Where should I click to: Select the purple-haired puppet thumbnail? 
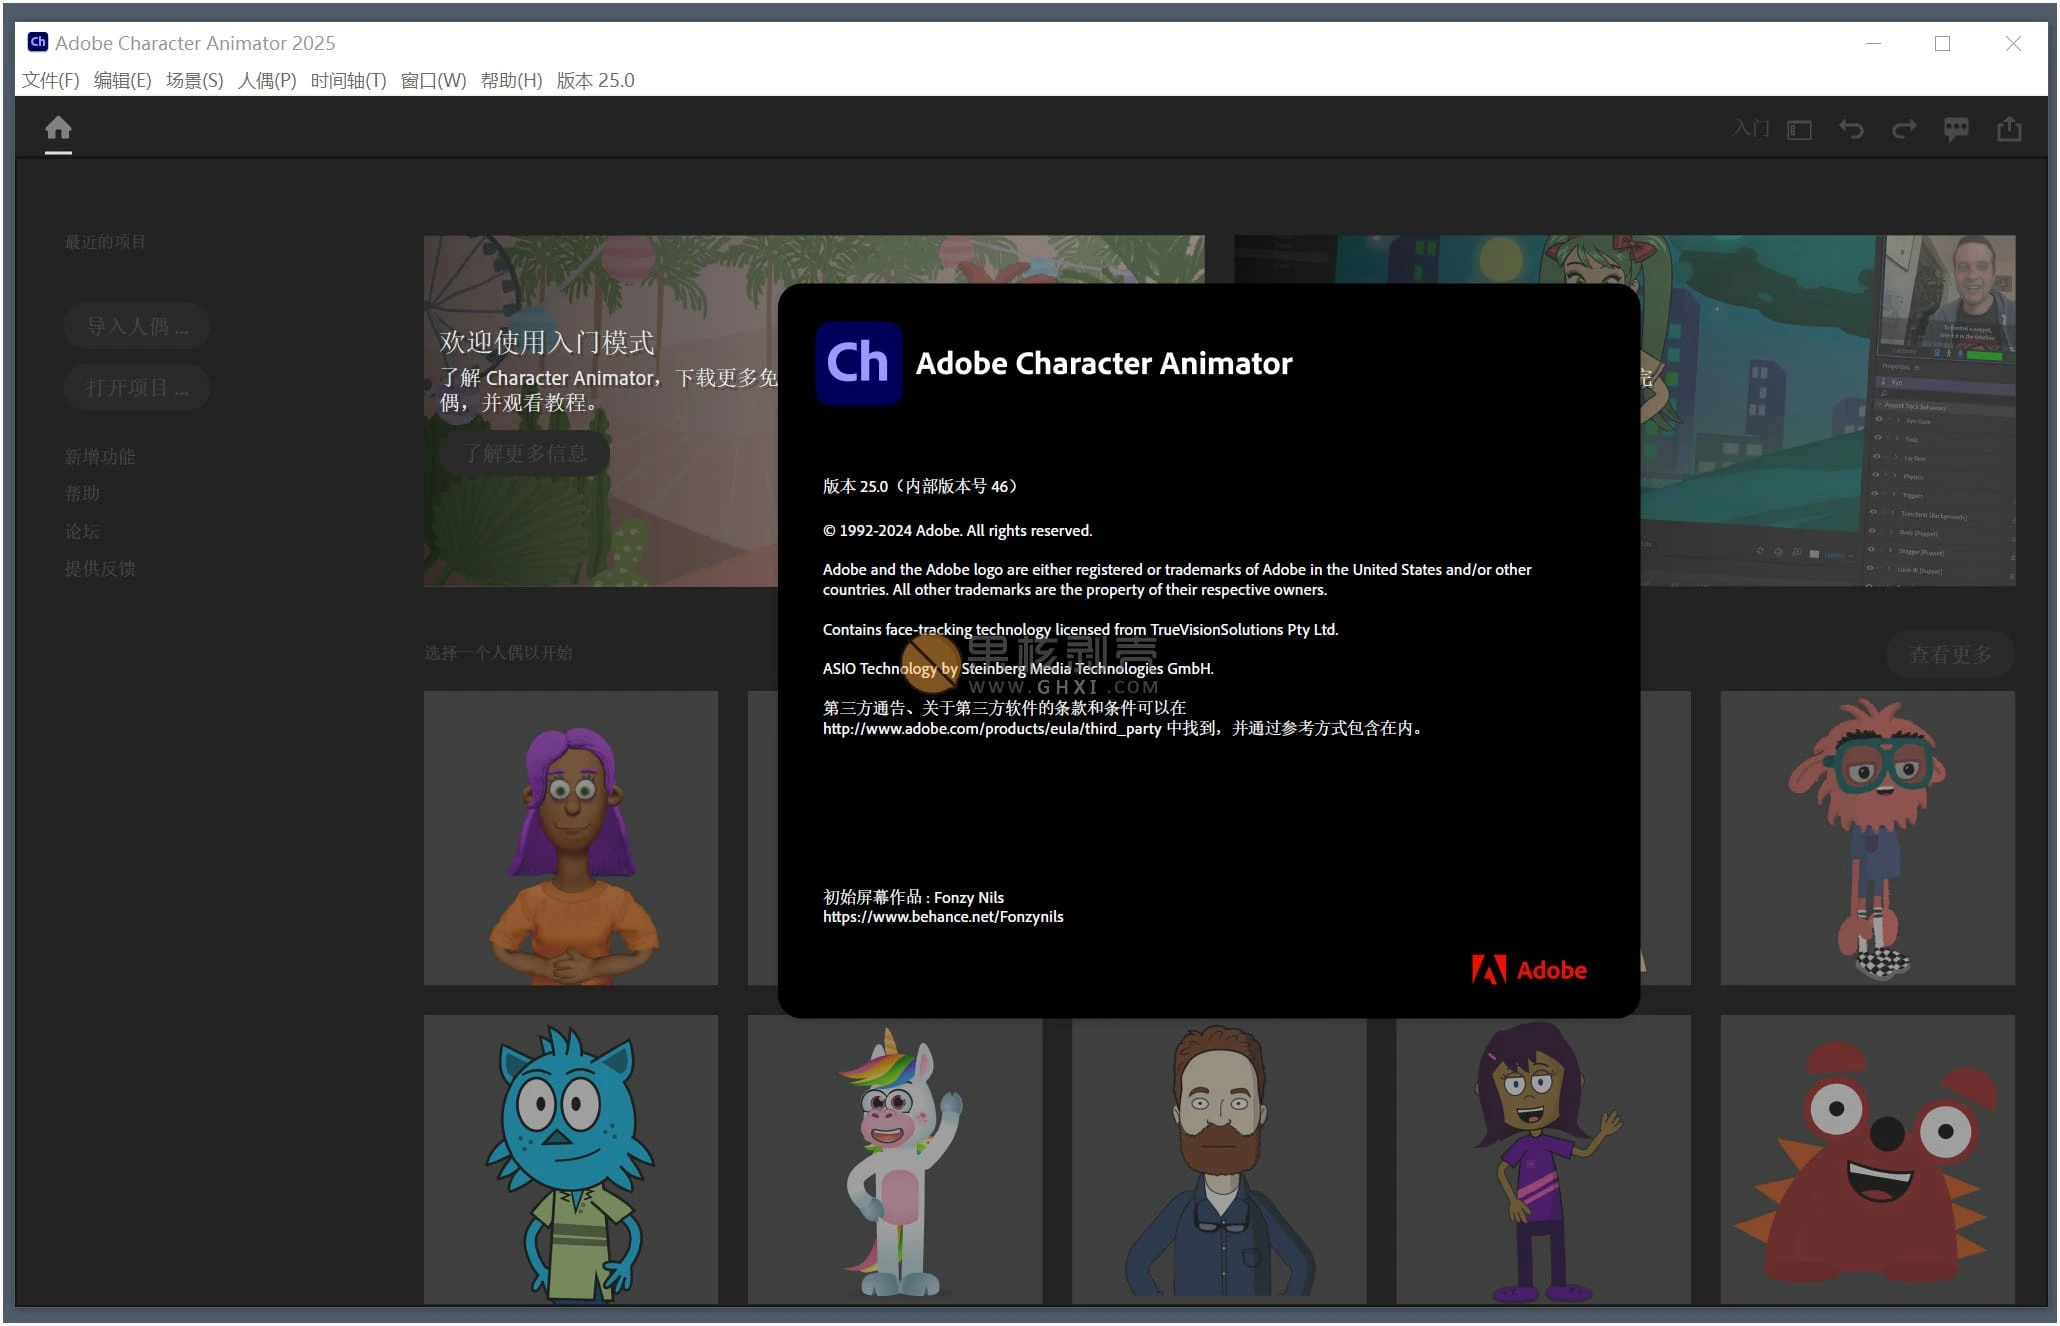571,838
